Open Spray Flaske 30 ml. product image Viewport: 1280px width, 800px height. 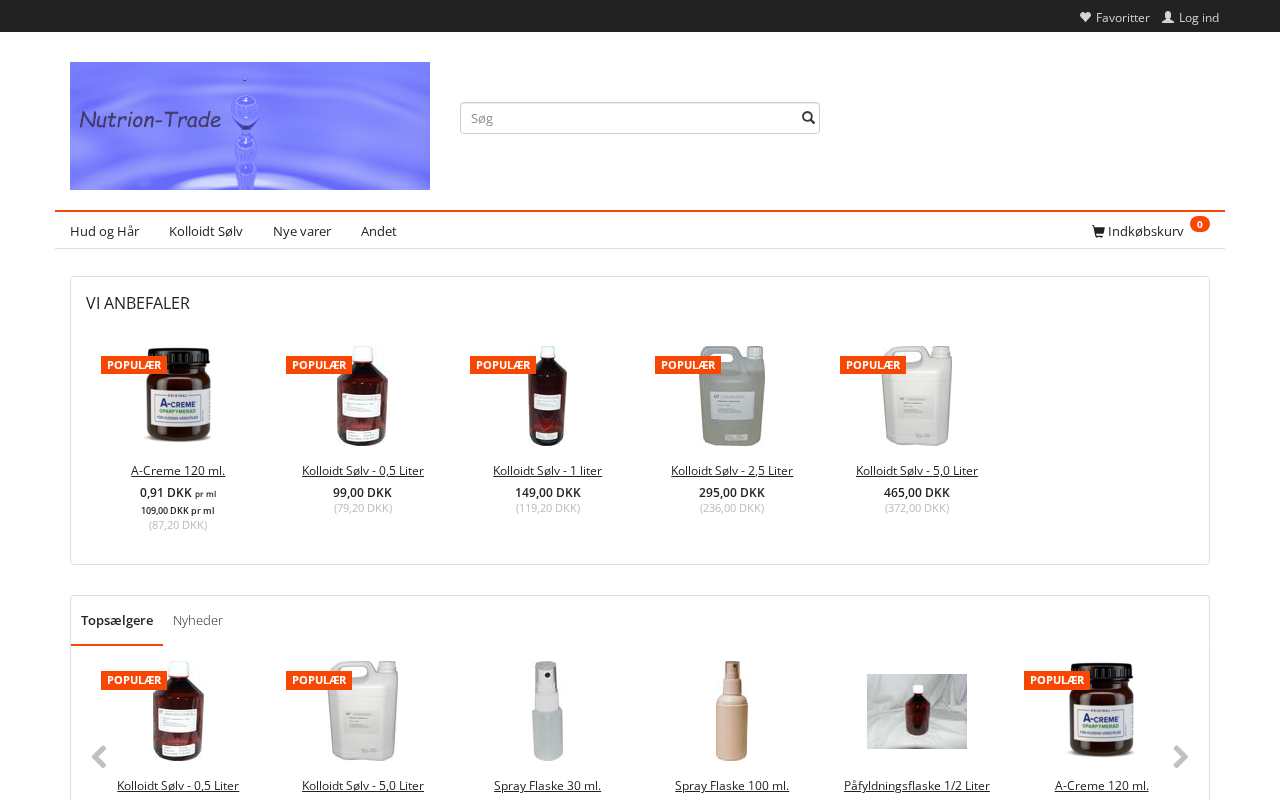click(x=548, y=711)
